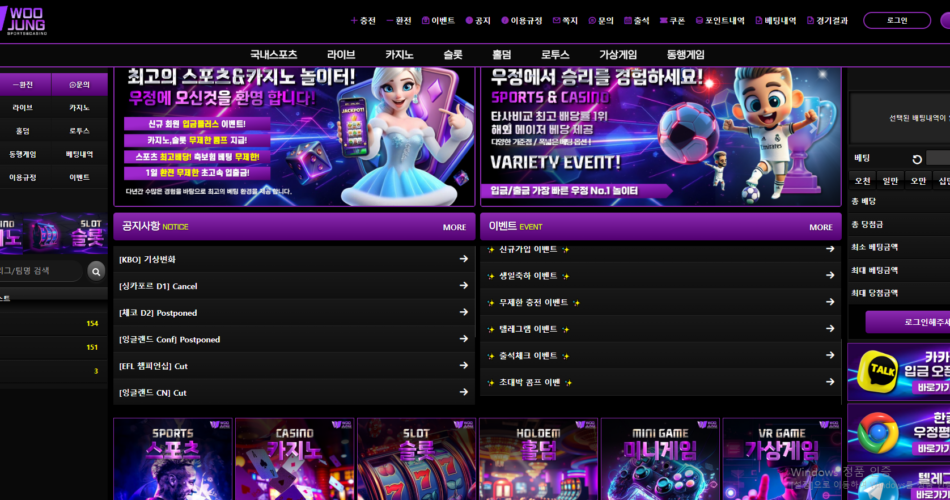
Task: Click the search magnifier icon in the sidebar
Action: [x=96, y=271]
